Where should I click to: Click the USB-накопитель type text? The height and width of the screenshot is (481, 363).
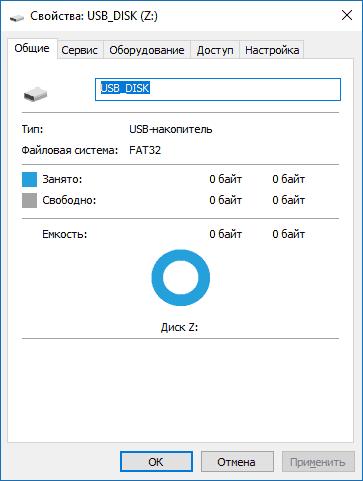tap(171, 129)
